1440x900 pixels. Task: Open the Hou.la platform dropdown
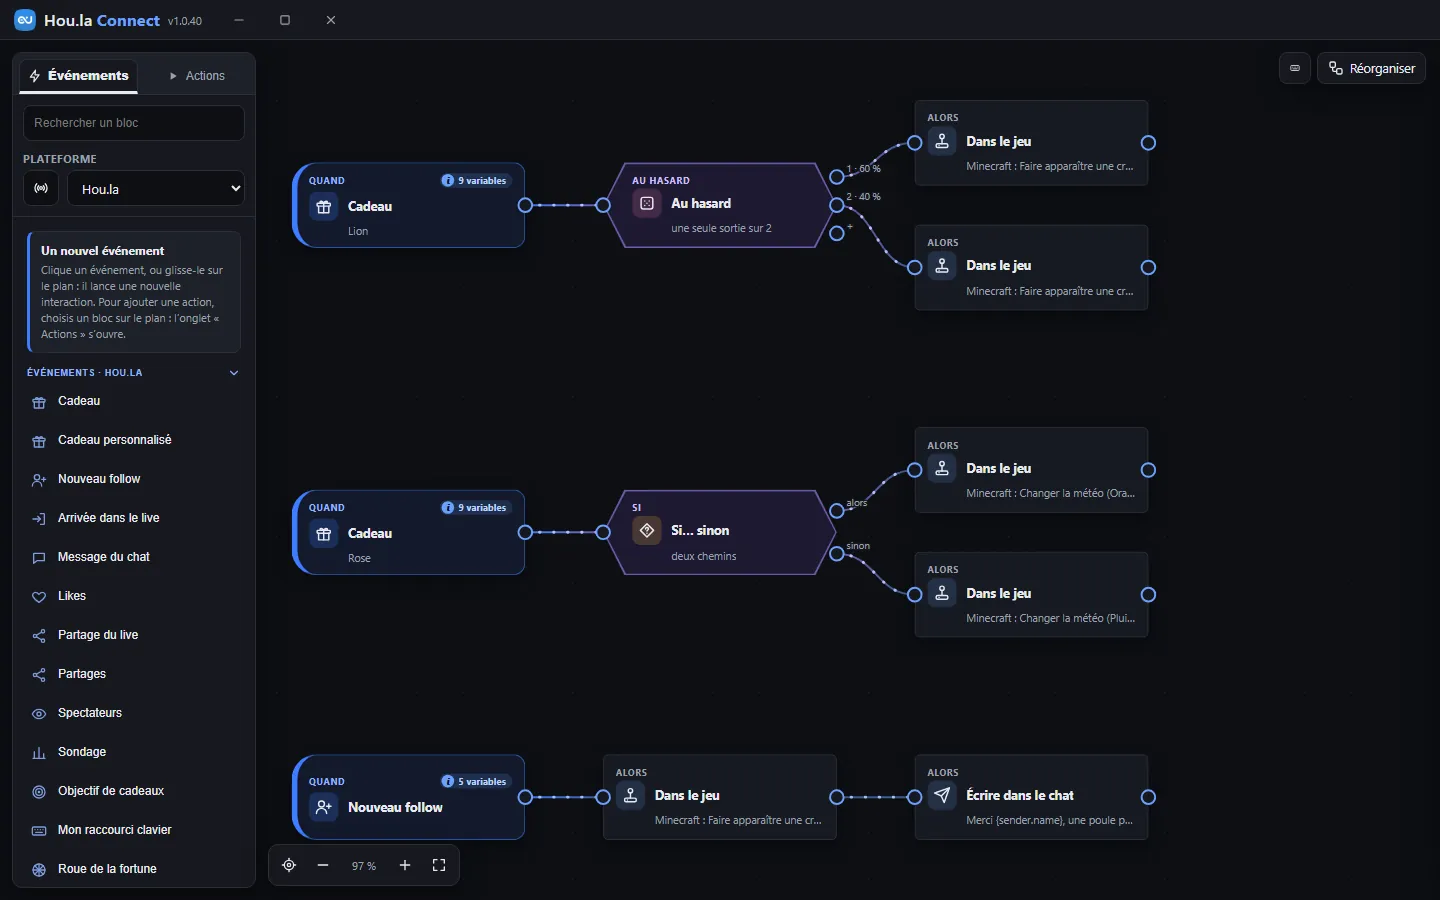point(156,188)
